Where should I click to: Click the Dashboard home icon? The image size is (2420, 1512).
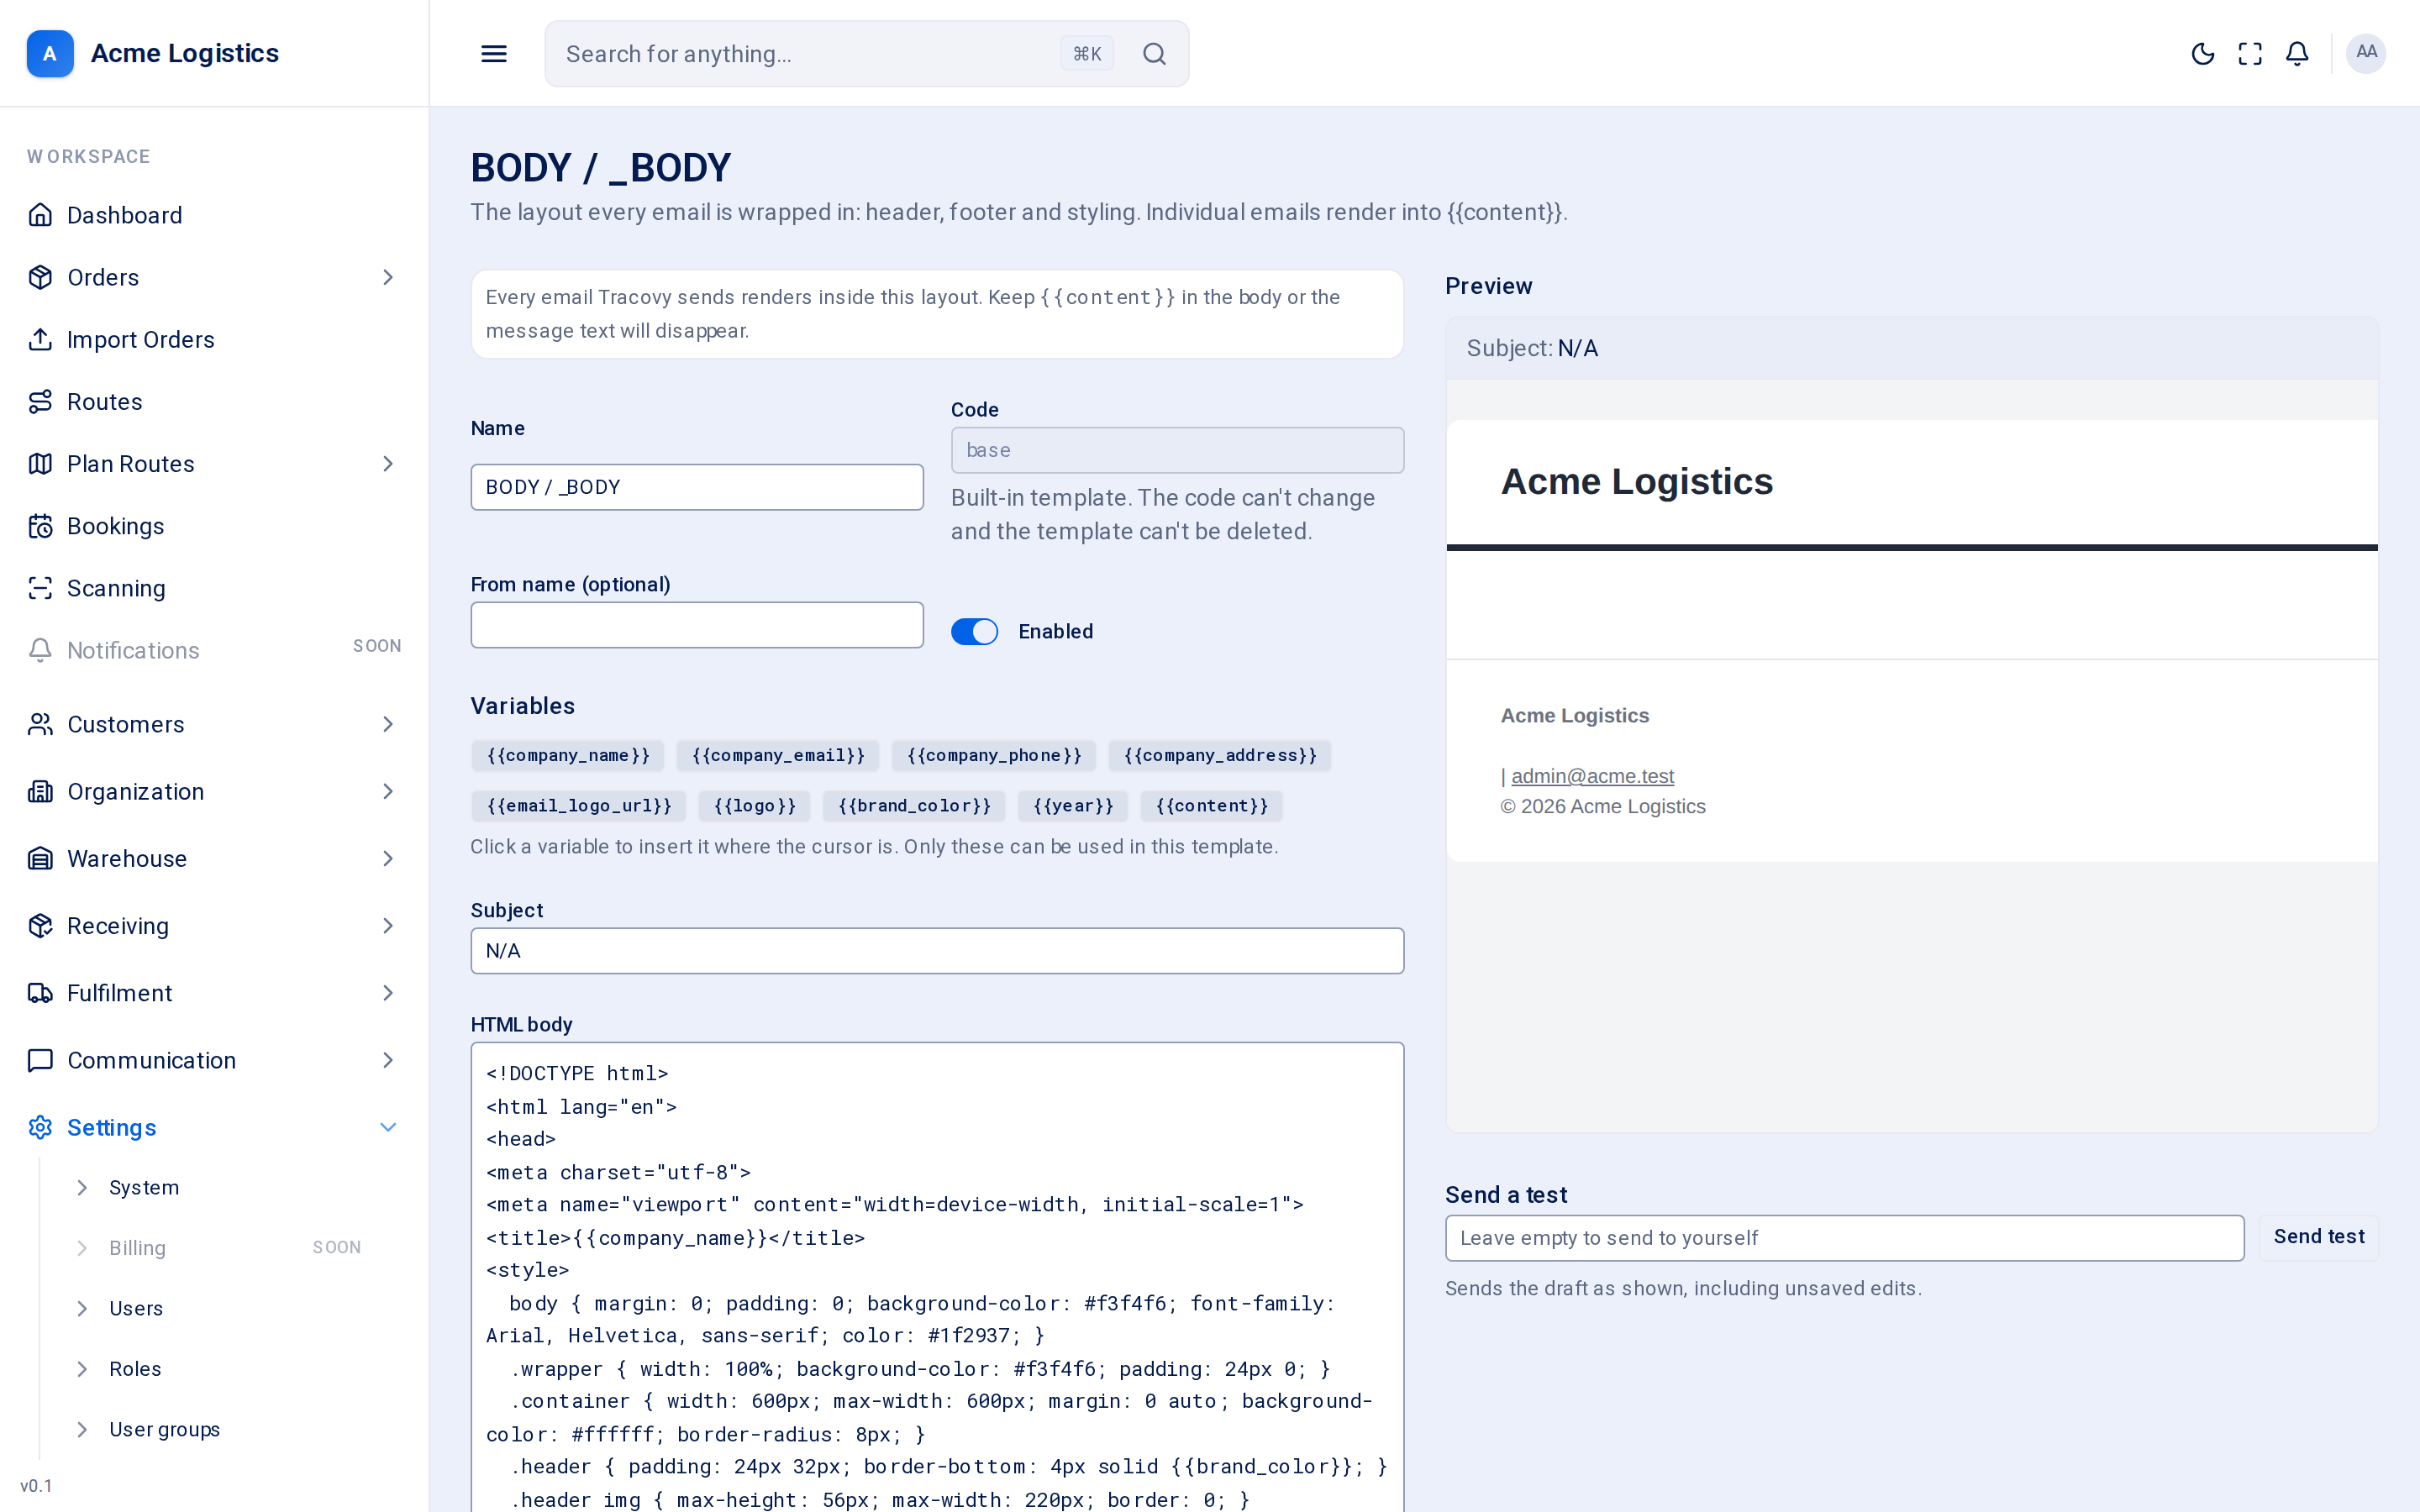point(40,215)
